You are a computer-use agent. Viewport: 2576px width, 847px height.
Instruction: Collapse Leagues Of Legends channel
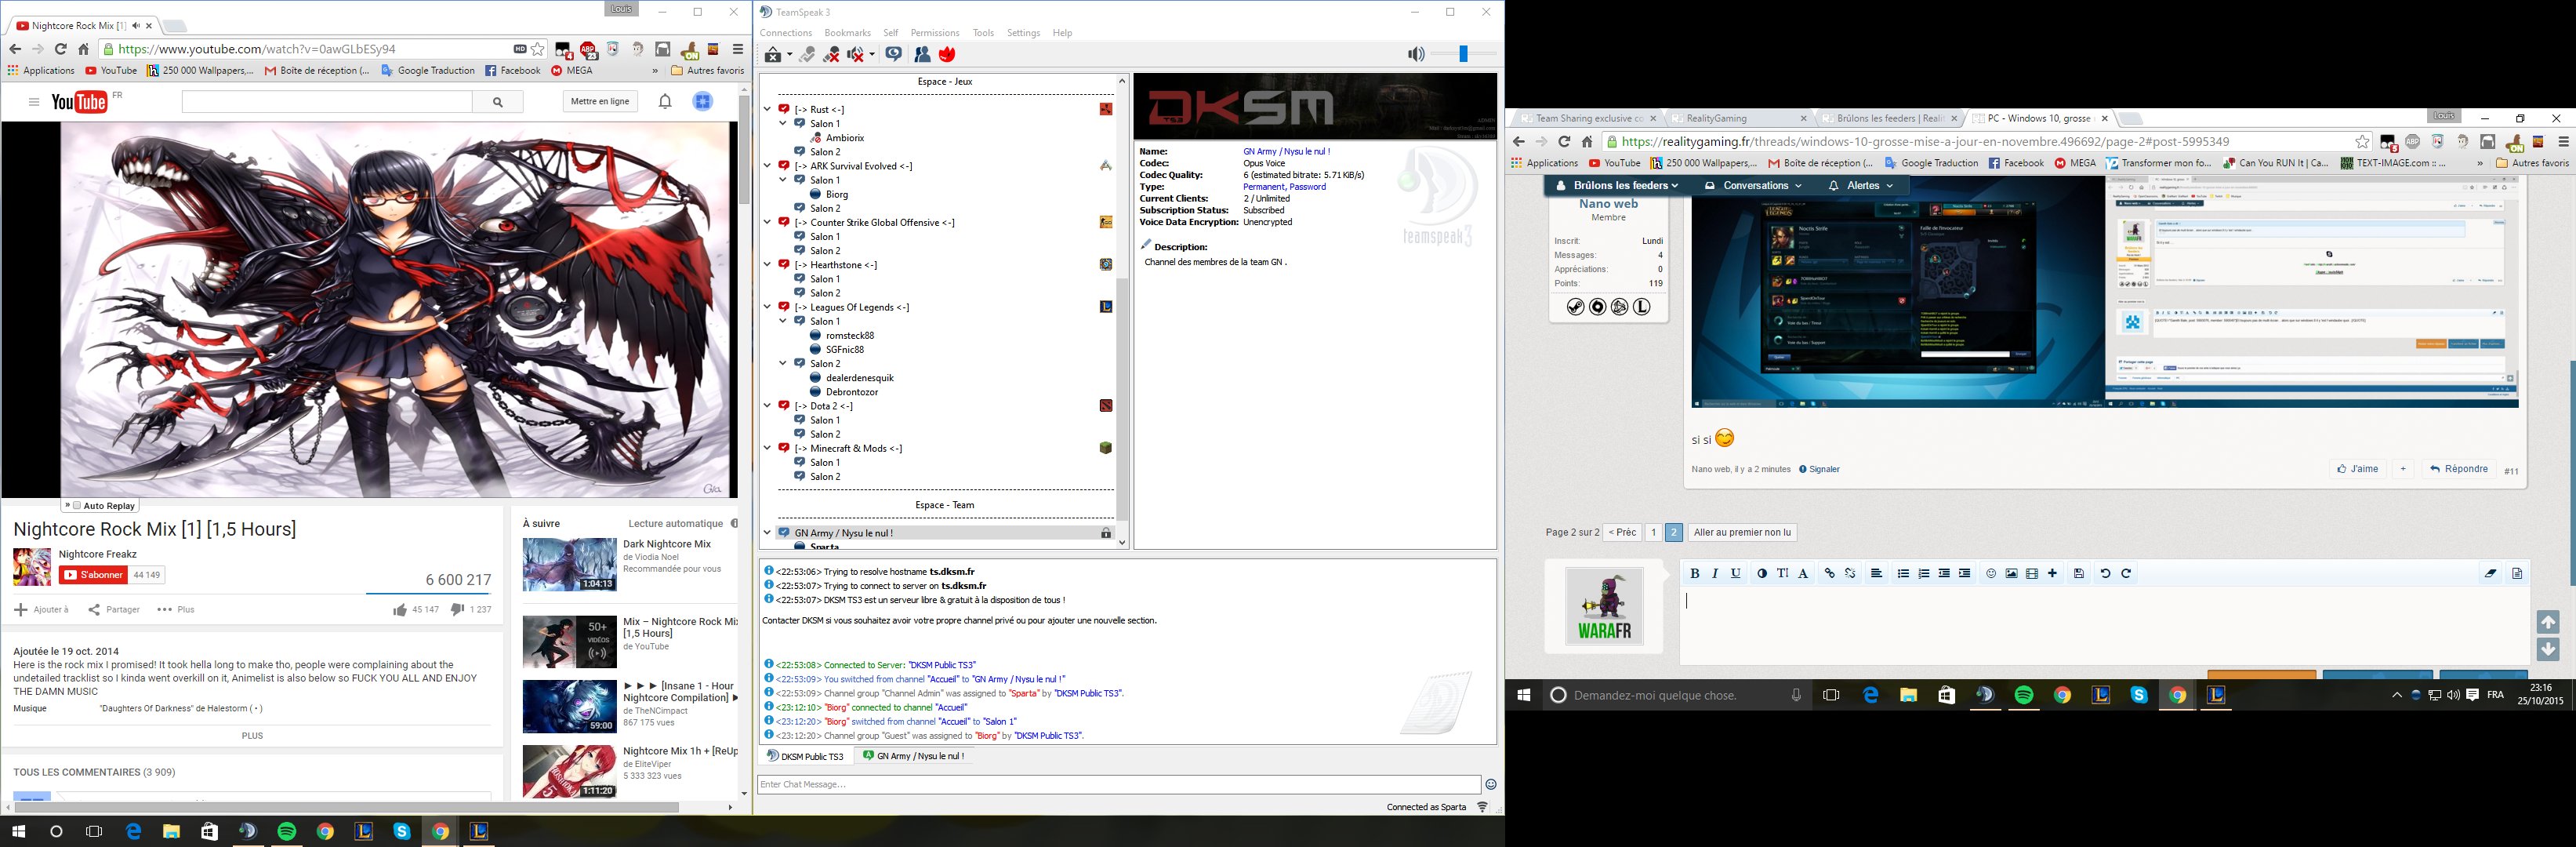pos(767,307)
